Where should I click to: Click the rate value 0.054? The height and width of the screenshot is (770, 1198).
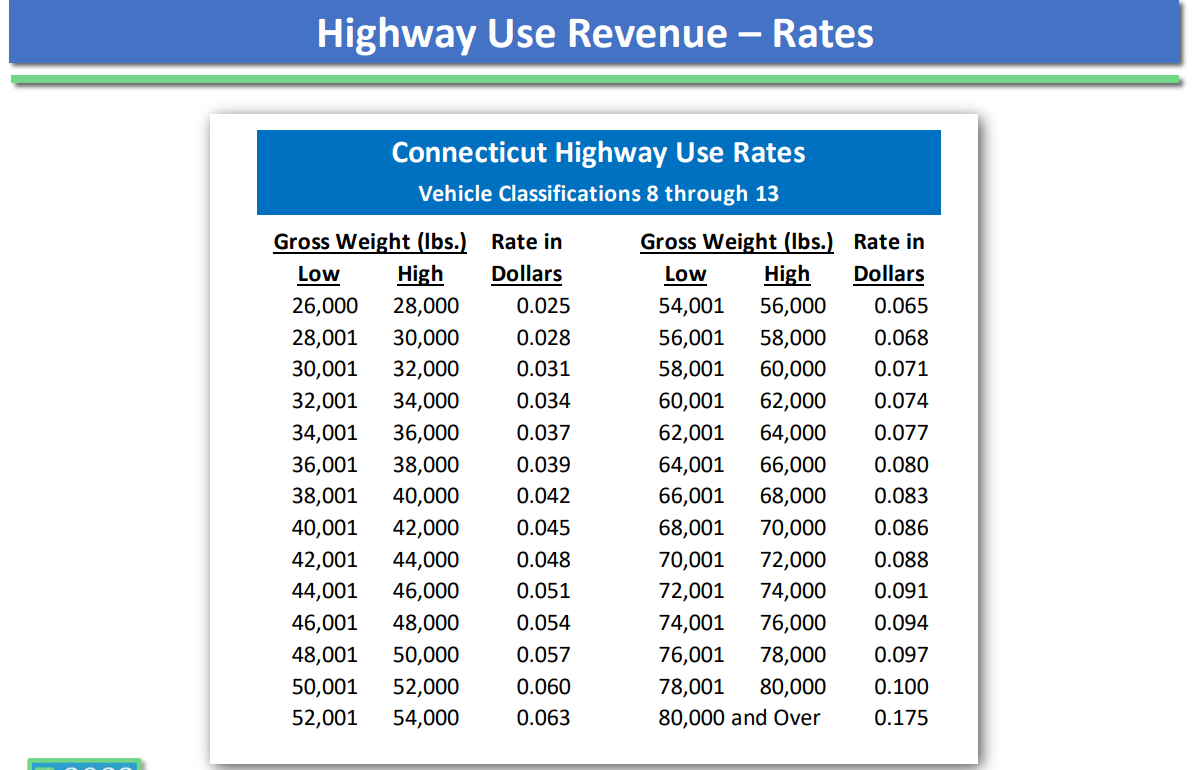pyautogui.click(x=543, y=623)
